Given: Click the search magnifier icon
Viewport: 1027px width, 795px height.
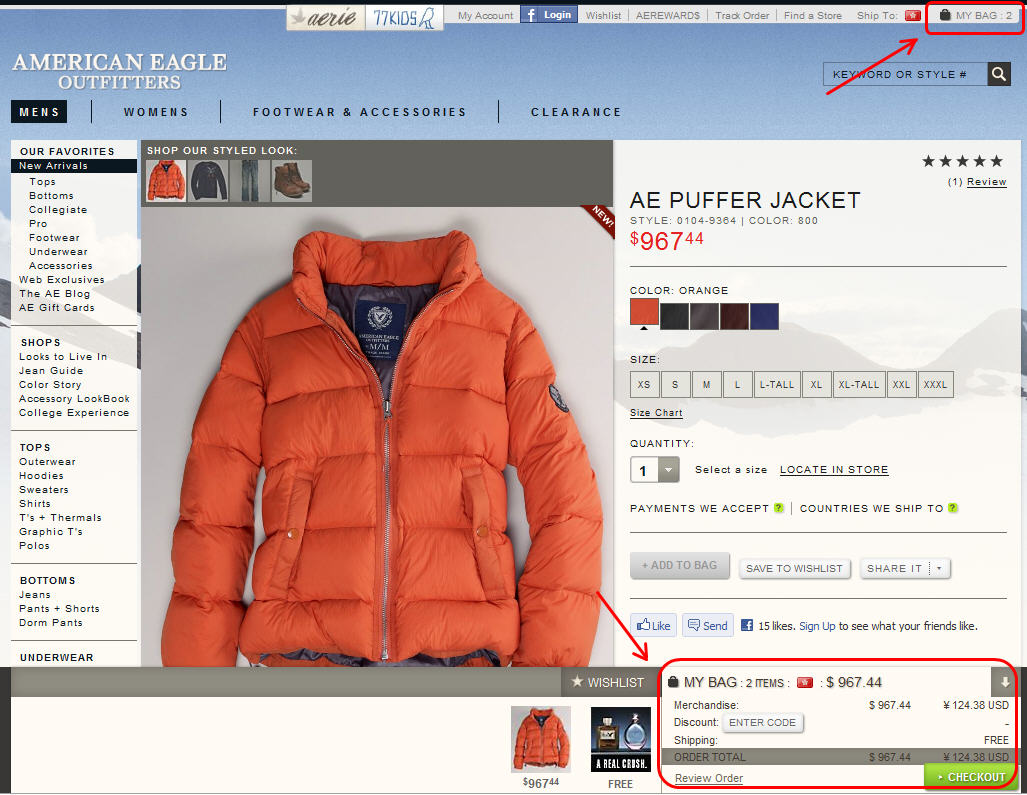Looking at the screenshot, I should point(998,74).
